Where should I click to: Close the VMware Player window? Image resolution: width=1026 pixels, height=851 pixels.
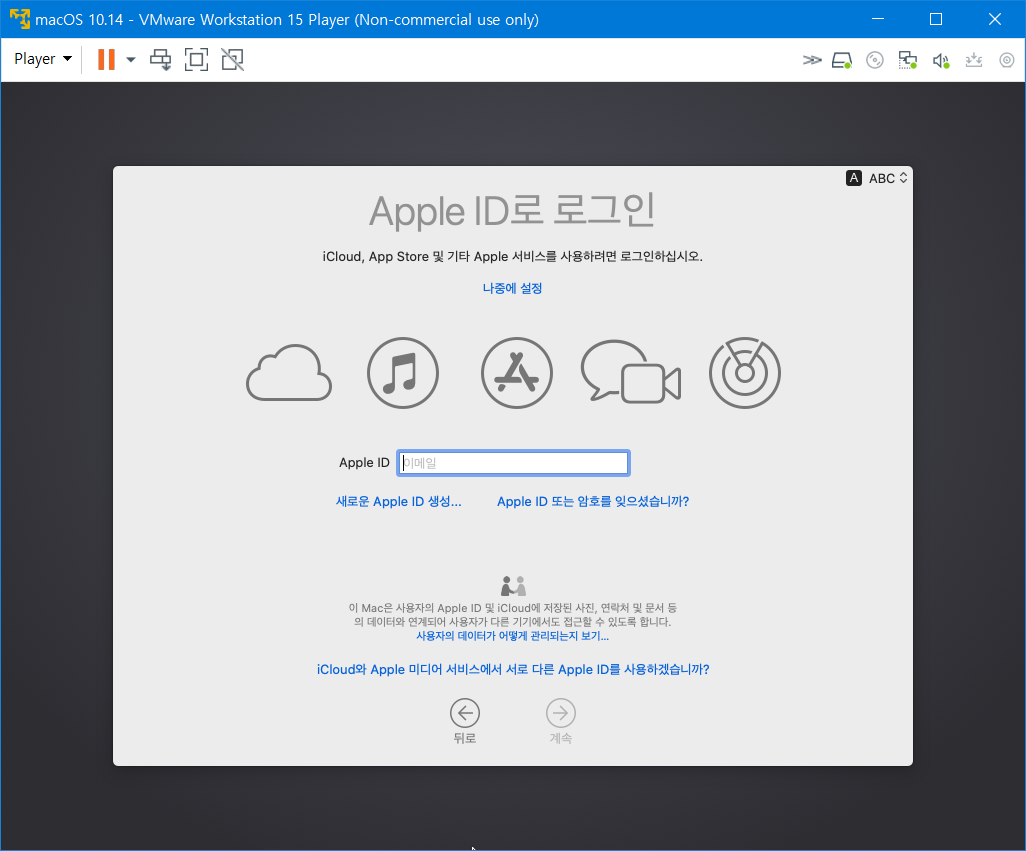coord(995,19)
